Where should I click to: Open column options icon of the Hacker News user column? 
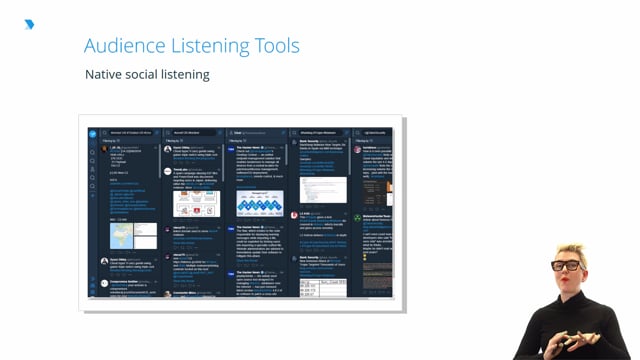pyautogui.click(x=283, y=133)
